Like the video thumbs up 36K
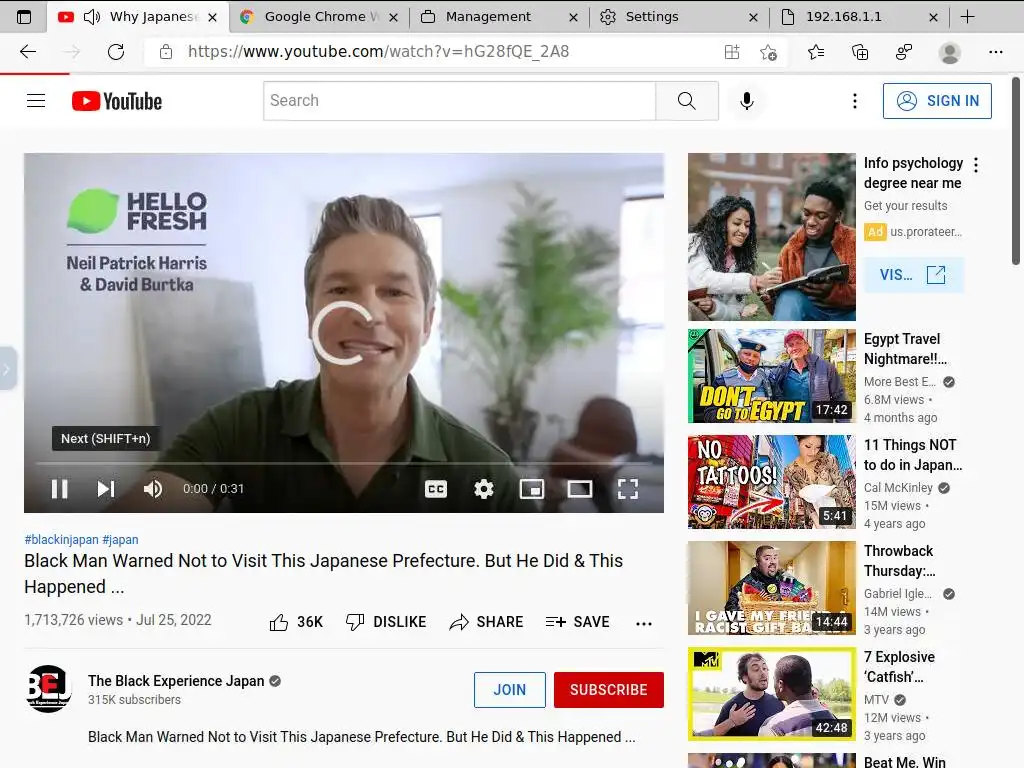Viewport: 1024px width, 768px height. (296, 622)
